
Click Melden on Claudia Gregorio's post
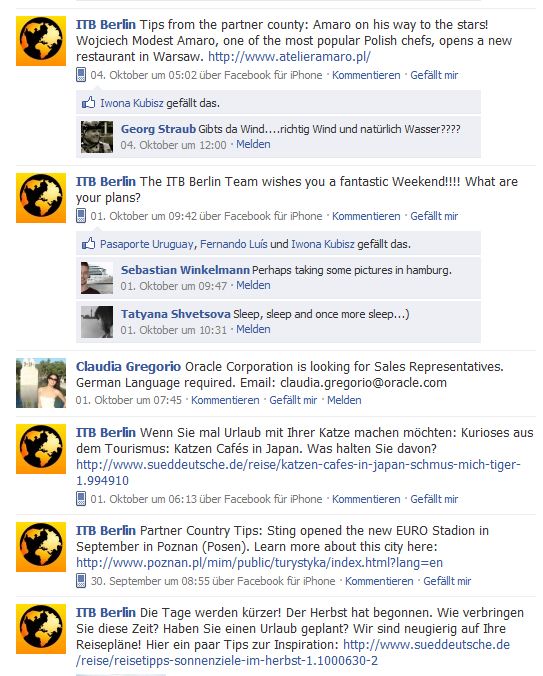point(344,400)
